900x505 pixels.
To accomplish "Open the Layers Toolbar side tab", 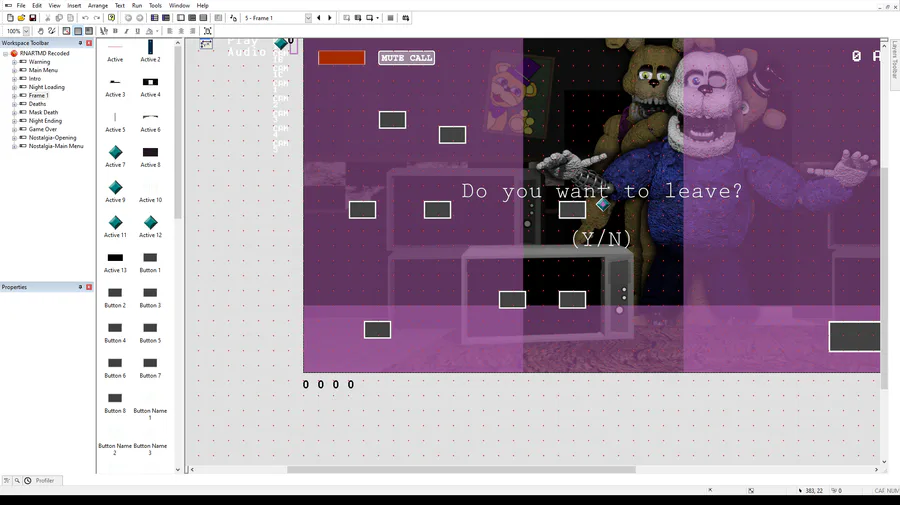I will (894, 60).
